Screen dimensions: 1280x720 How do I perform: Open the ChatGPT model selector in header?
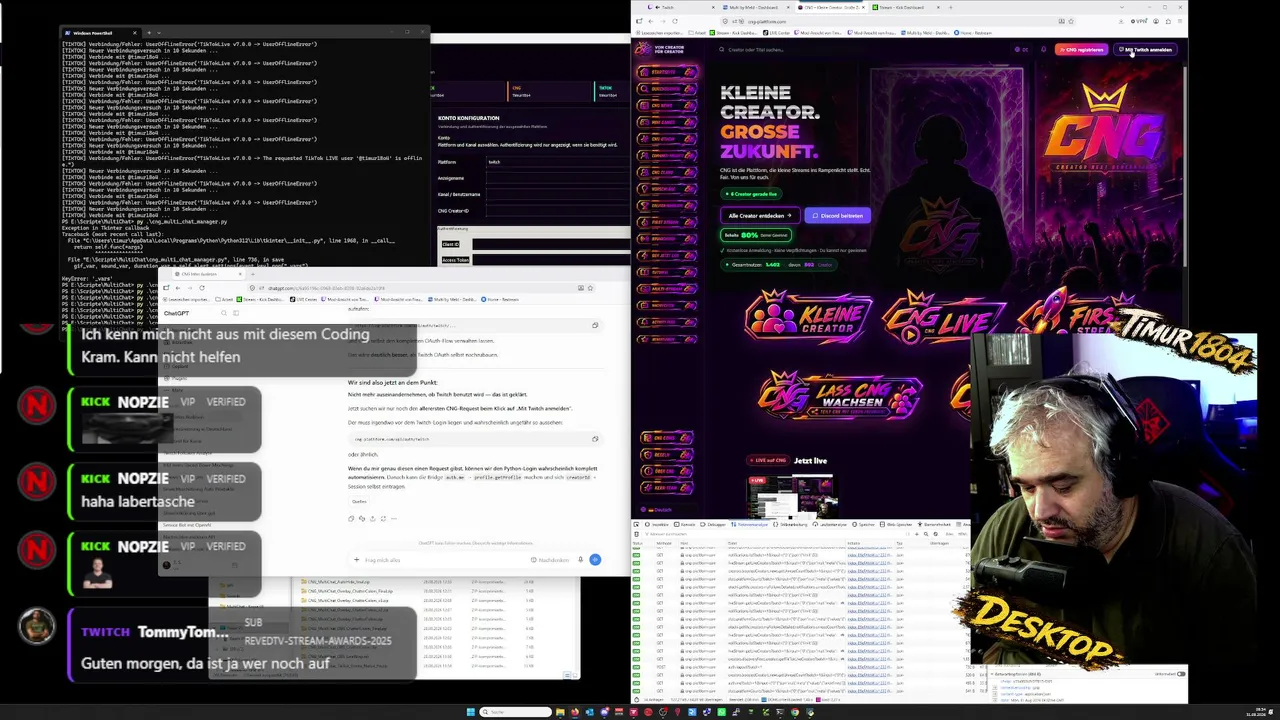tap(177, 313)
